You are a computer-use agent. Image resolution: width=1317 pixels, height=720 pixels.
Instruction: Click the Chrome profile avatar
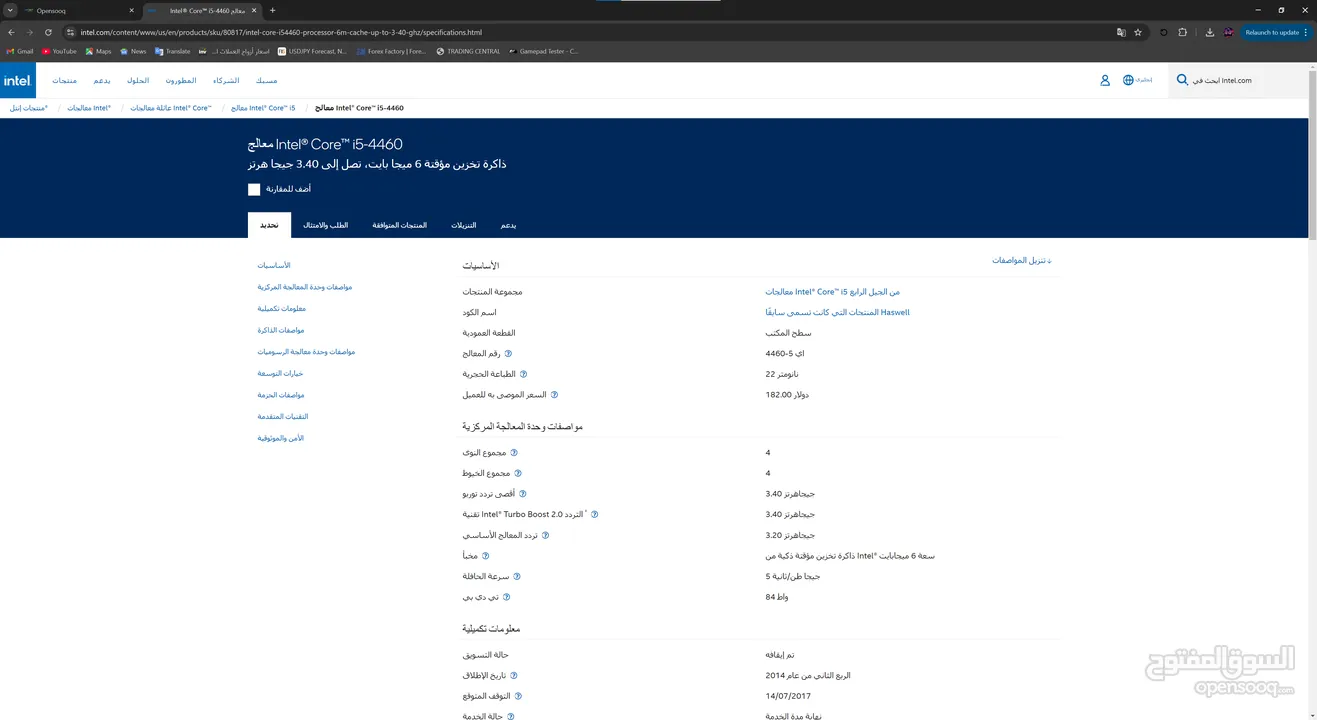pos(1228,32)
